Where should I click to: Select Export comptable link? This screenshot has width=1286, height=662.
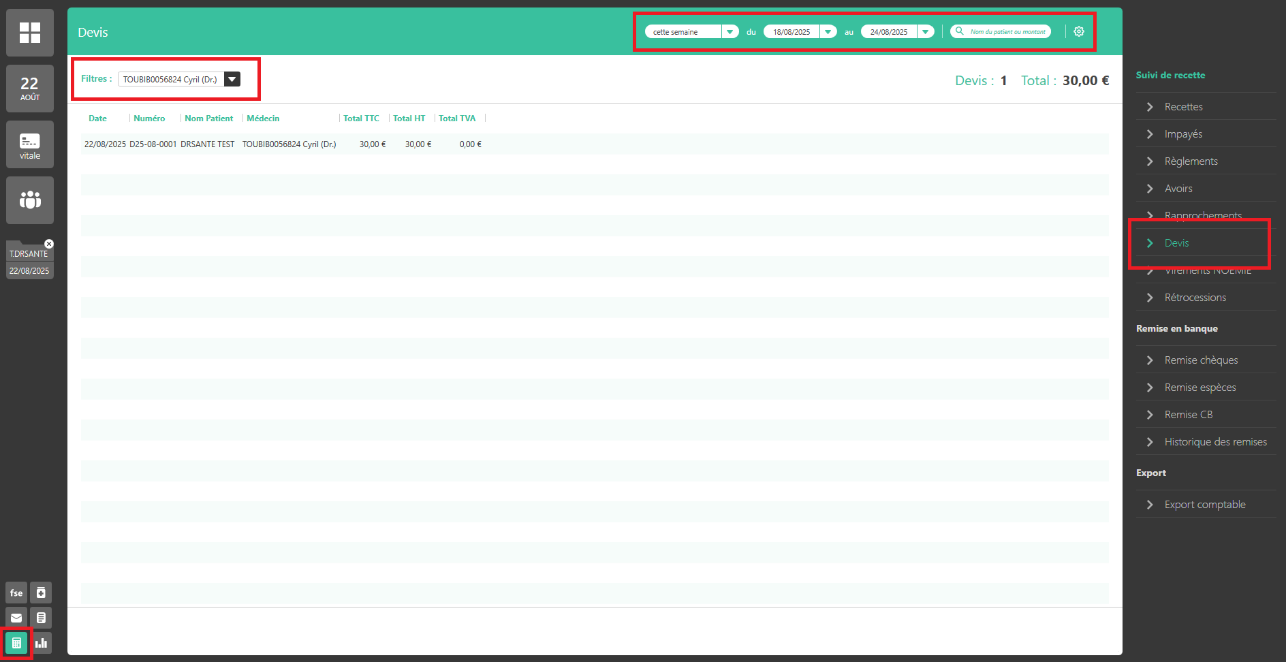tap(1205, 505)
